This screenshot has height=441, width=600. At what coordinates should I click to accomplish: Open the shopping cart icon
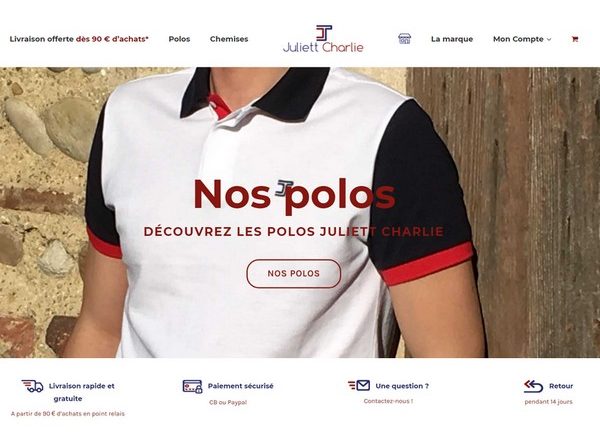[575, 39]
